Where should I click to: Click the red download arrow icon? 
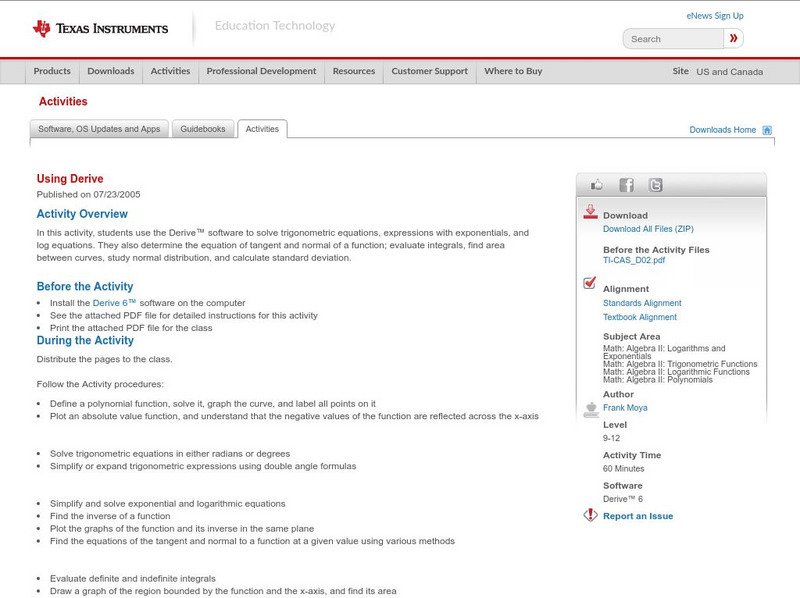pos(590,212)
